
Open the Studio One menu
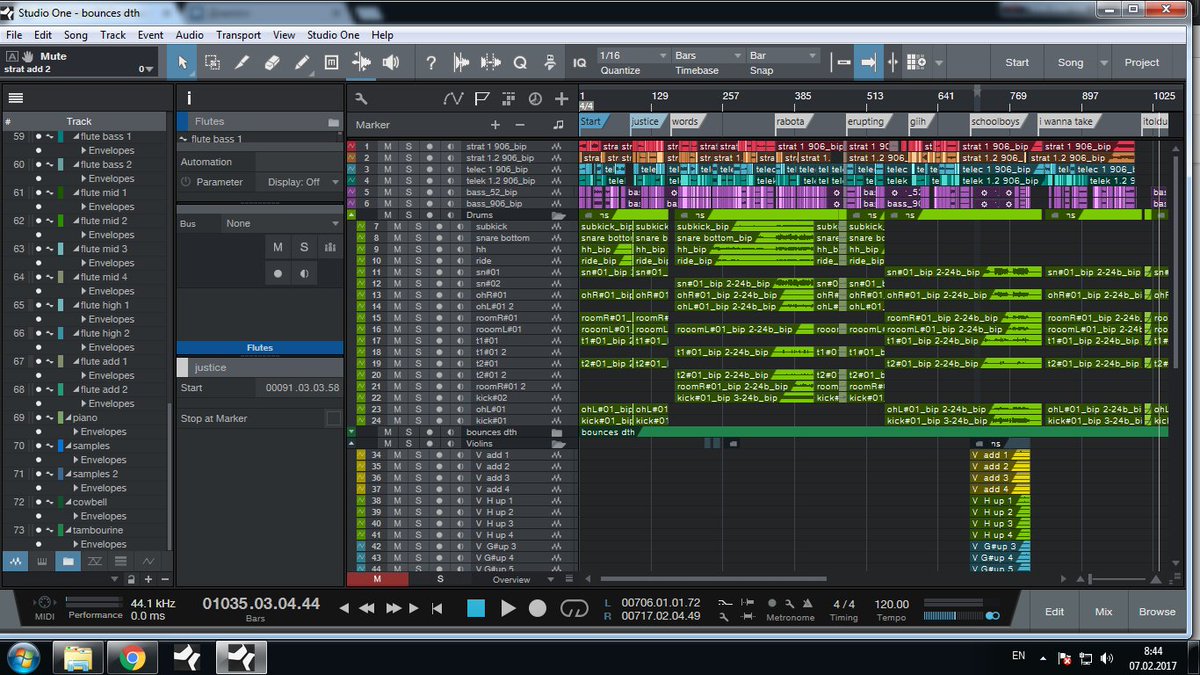(333, 35)
